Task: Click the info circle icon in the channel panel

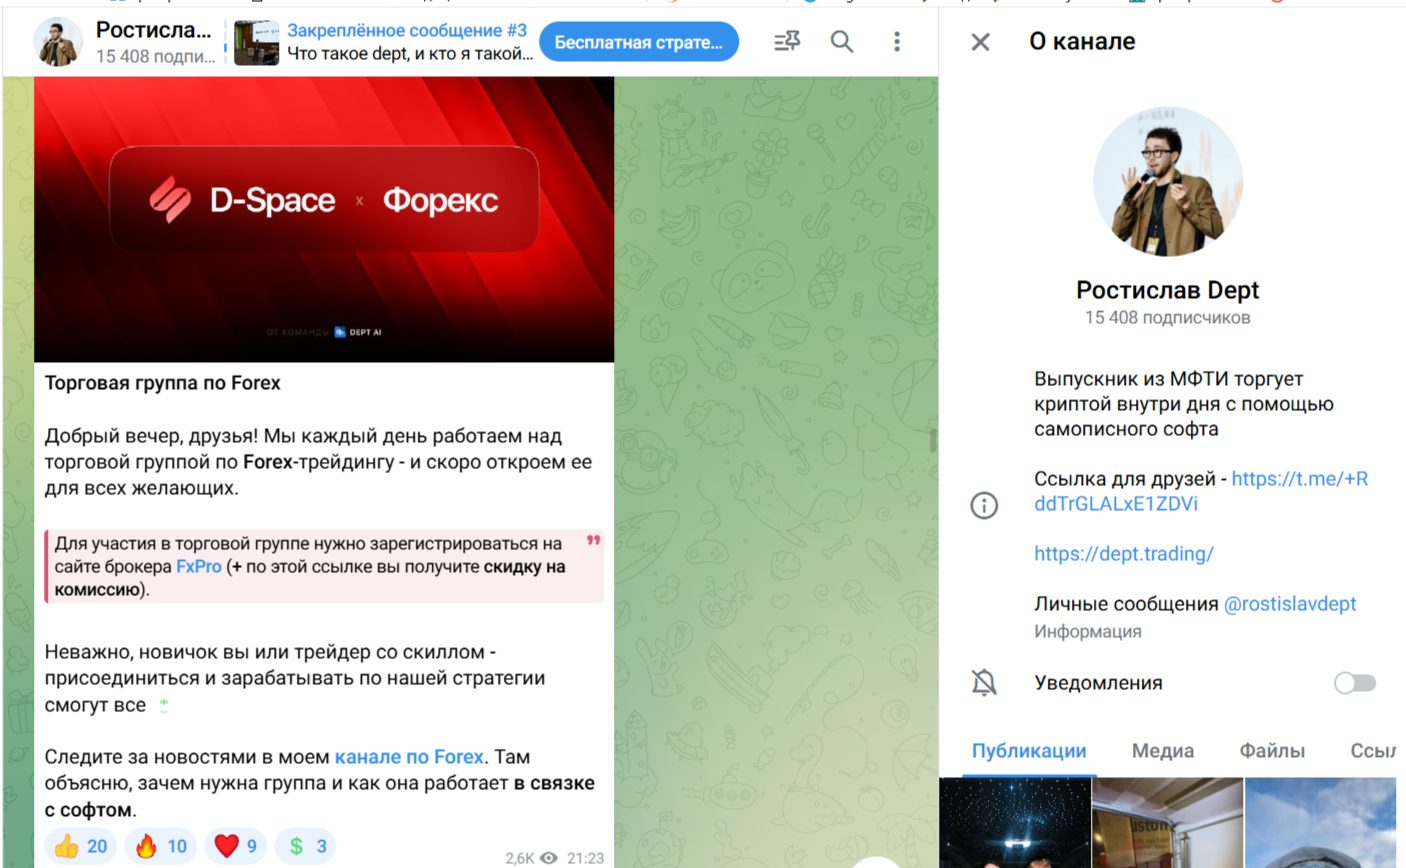Action: click(984, 505)
